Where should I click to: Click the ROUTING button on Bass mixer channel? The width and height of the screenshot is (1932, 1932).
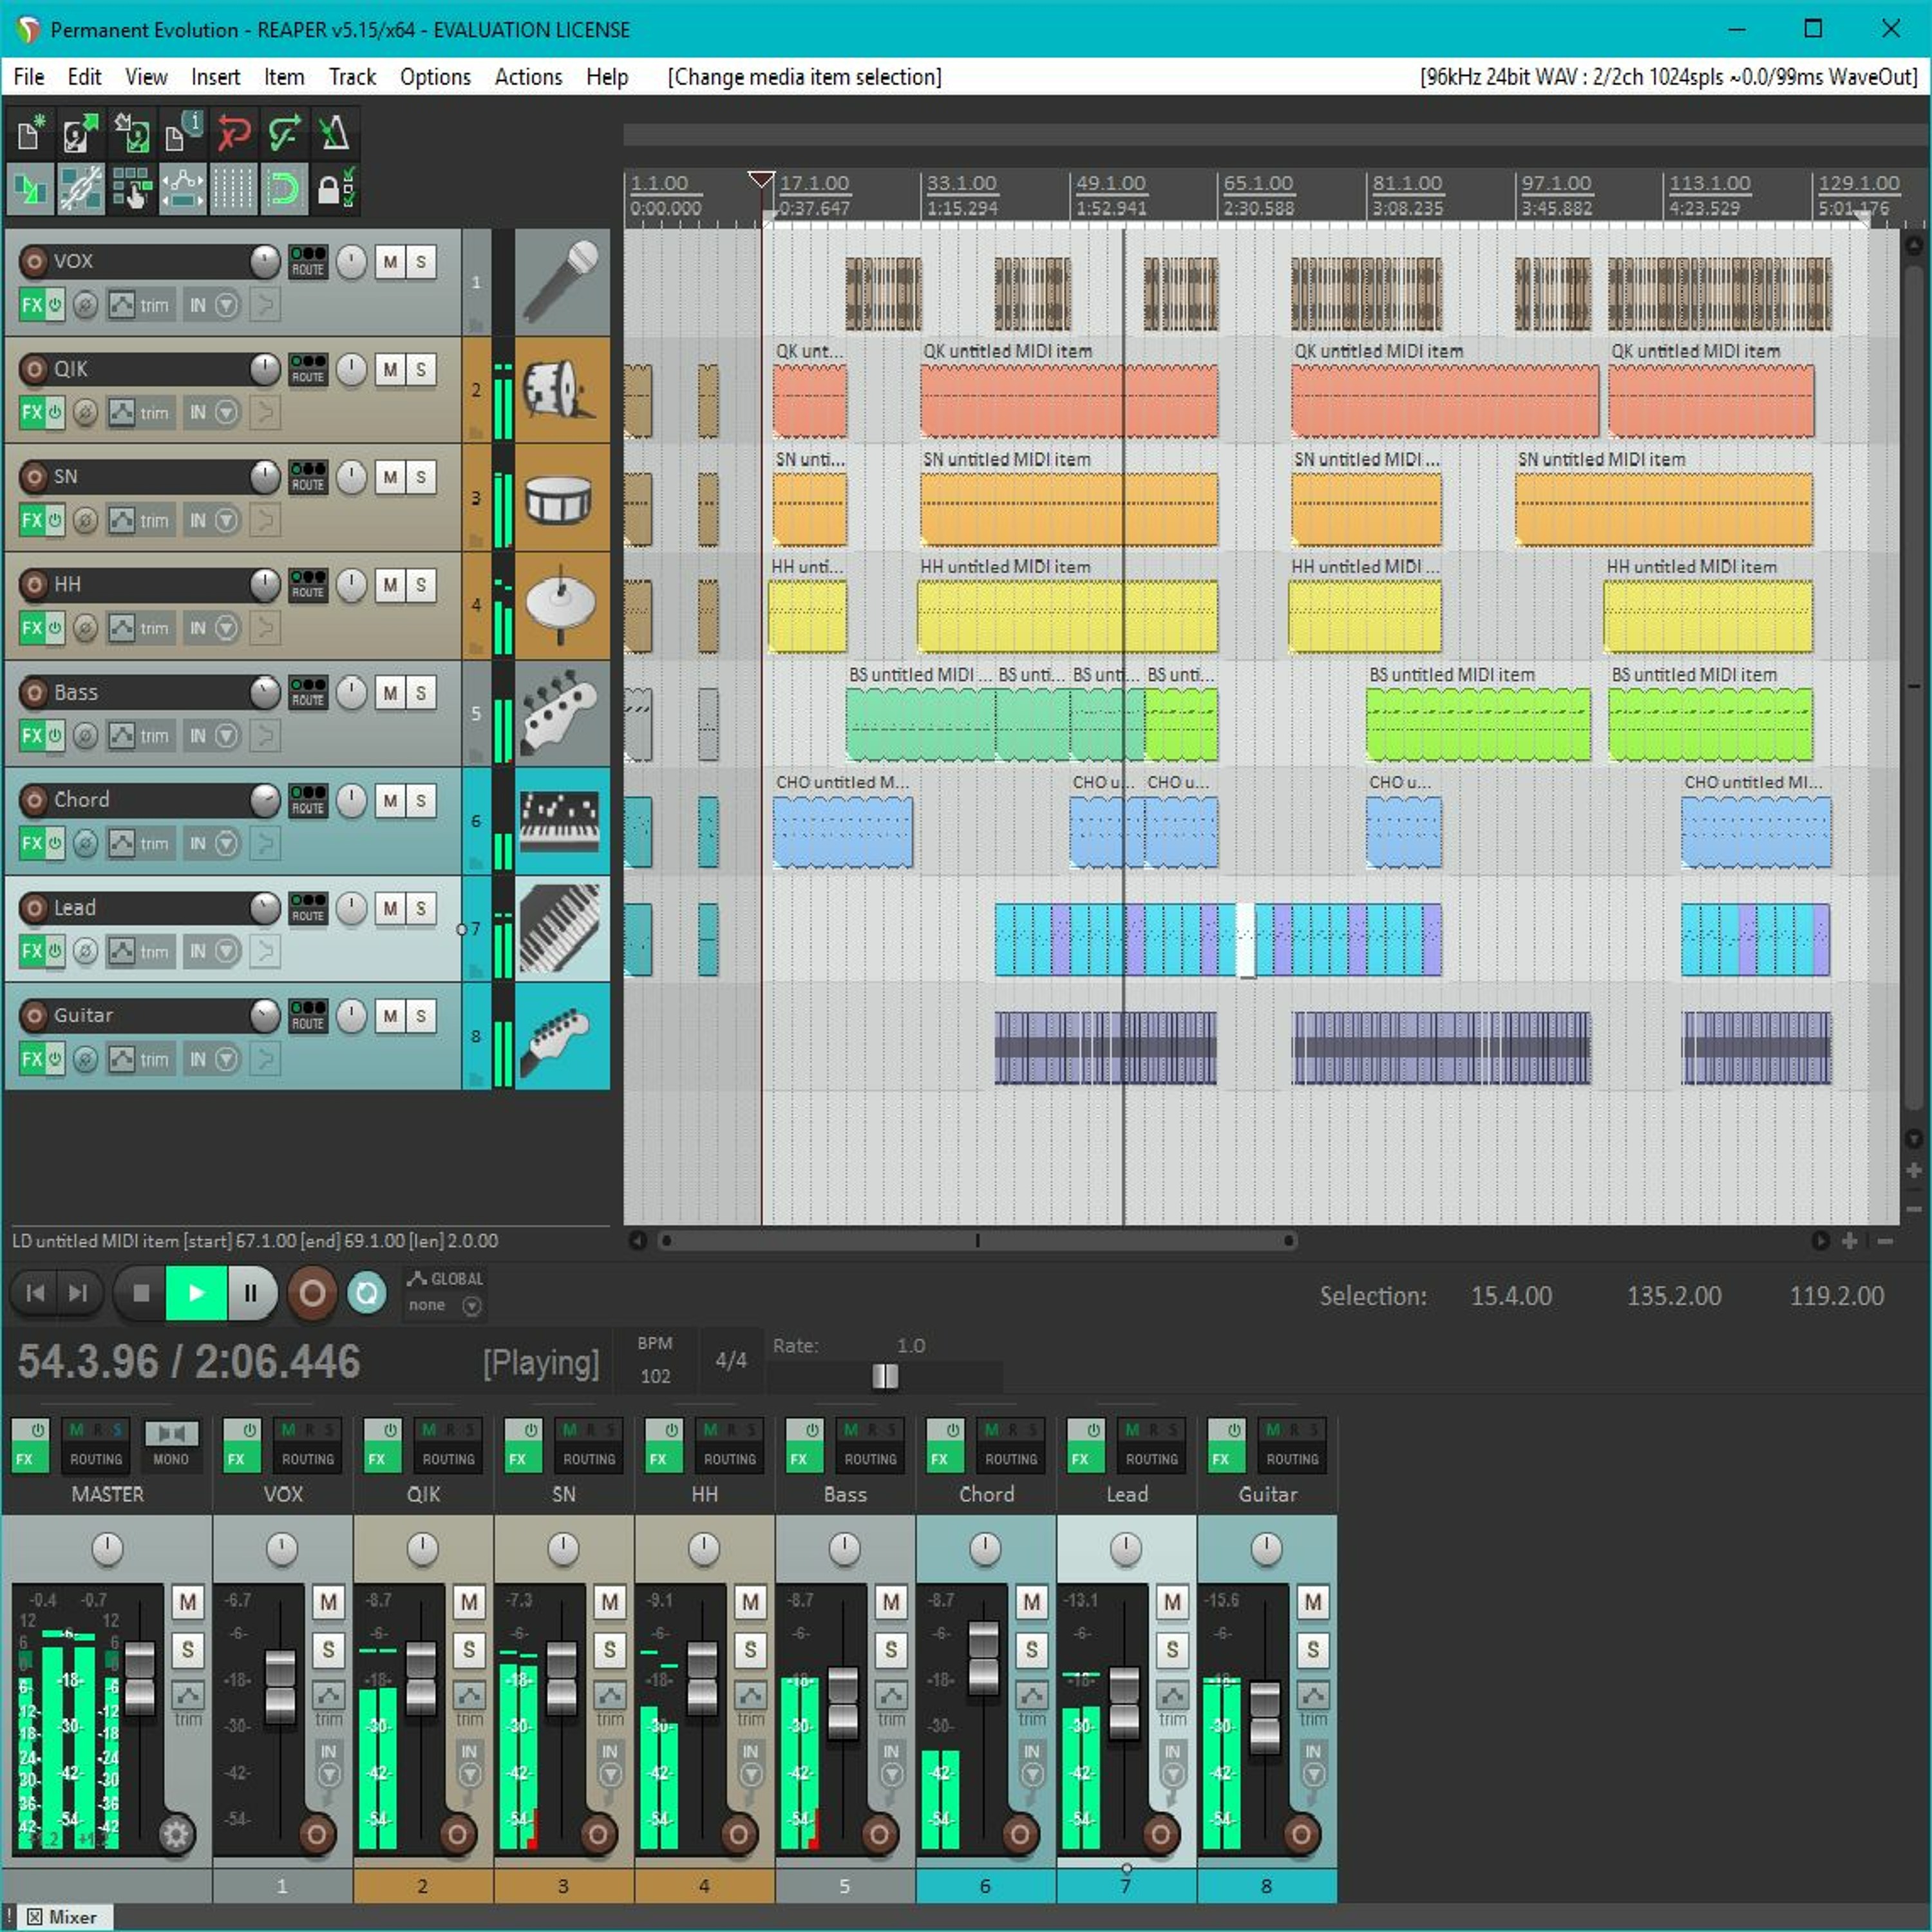tap(870, 1446)
